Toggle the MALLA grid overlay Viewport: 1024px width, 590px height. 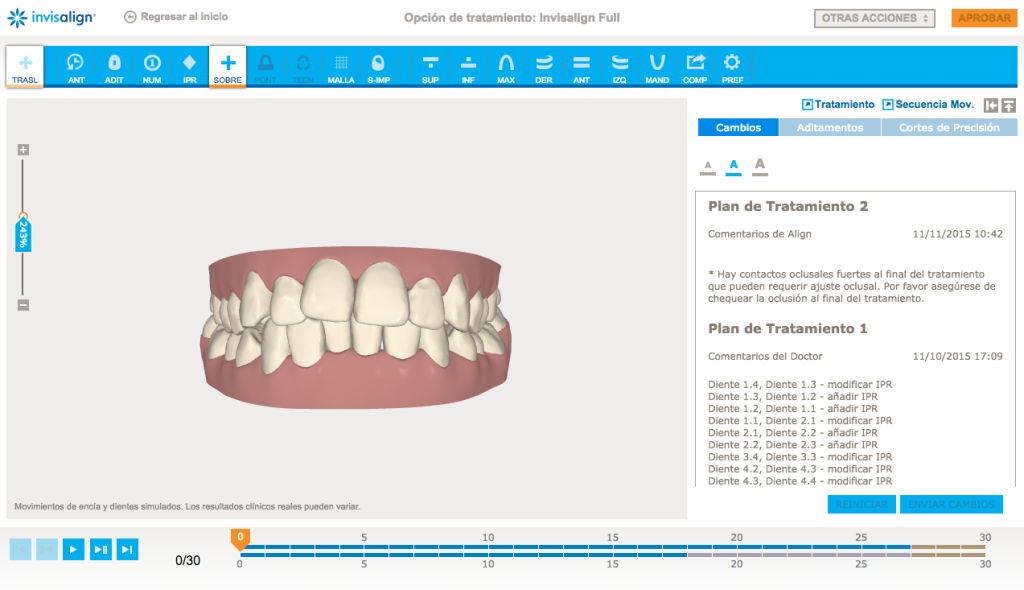tap(341, 67)
